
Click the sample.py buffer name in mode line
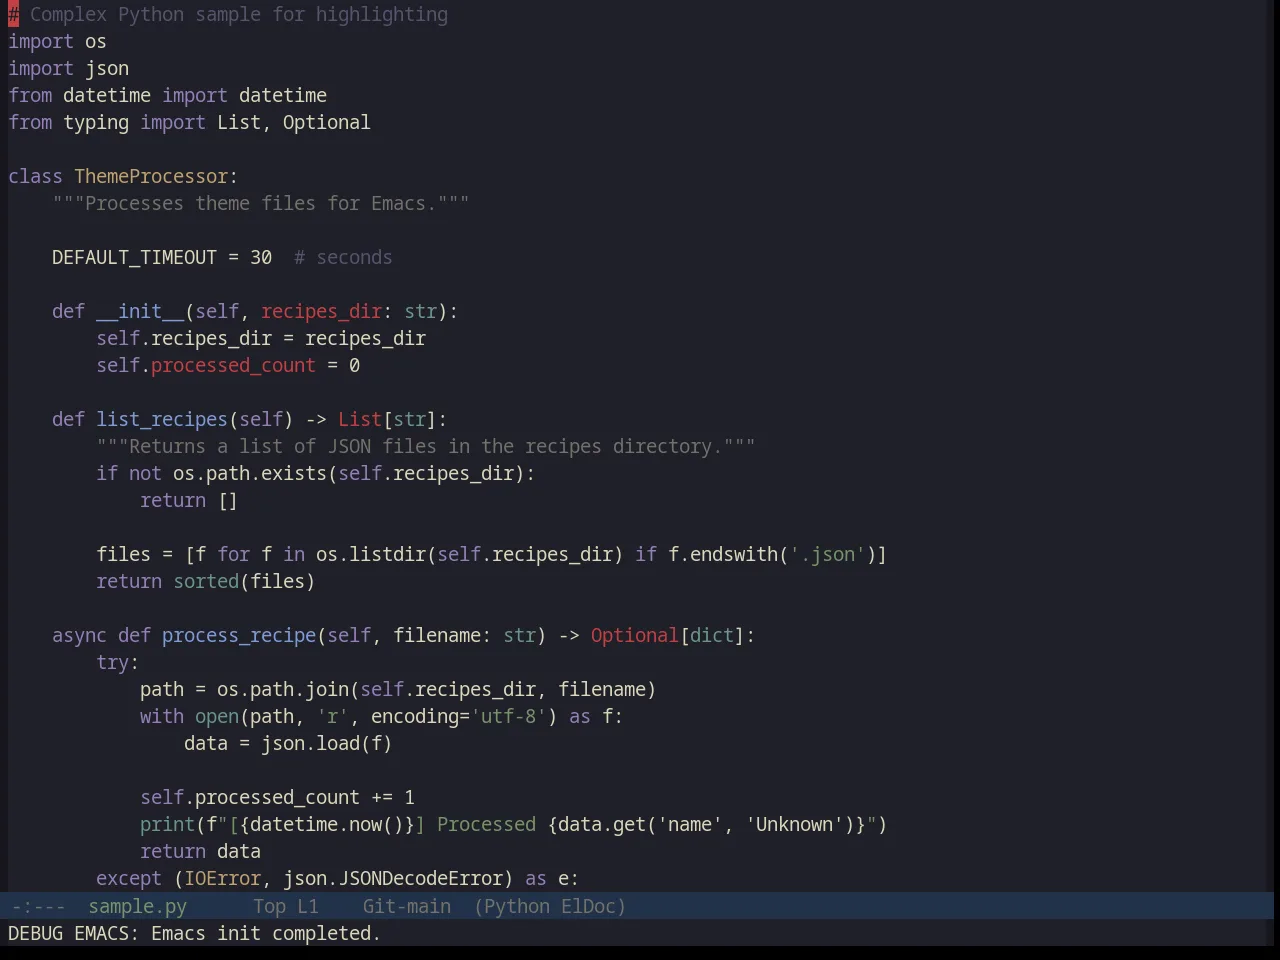(x=137, y=906)
